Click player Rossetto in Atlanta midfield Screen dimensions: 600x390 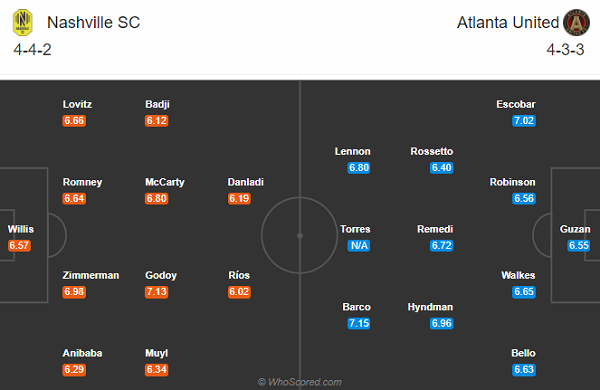(x=432, y=151)
